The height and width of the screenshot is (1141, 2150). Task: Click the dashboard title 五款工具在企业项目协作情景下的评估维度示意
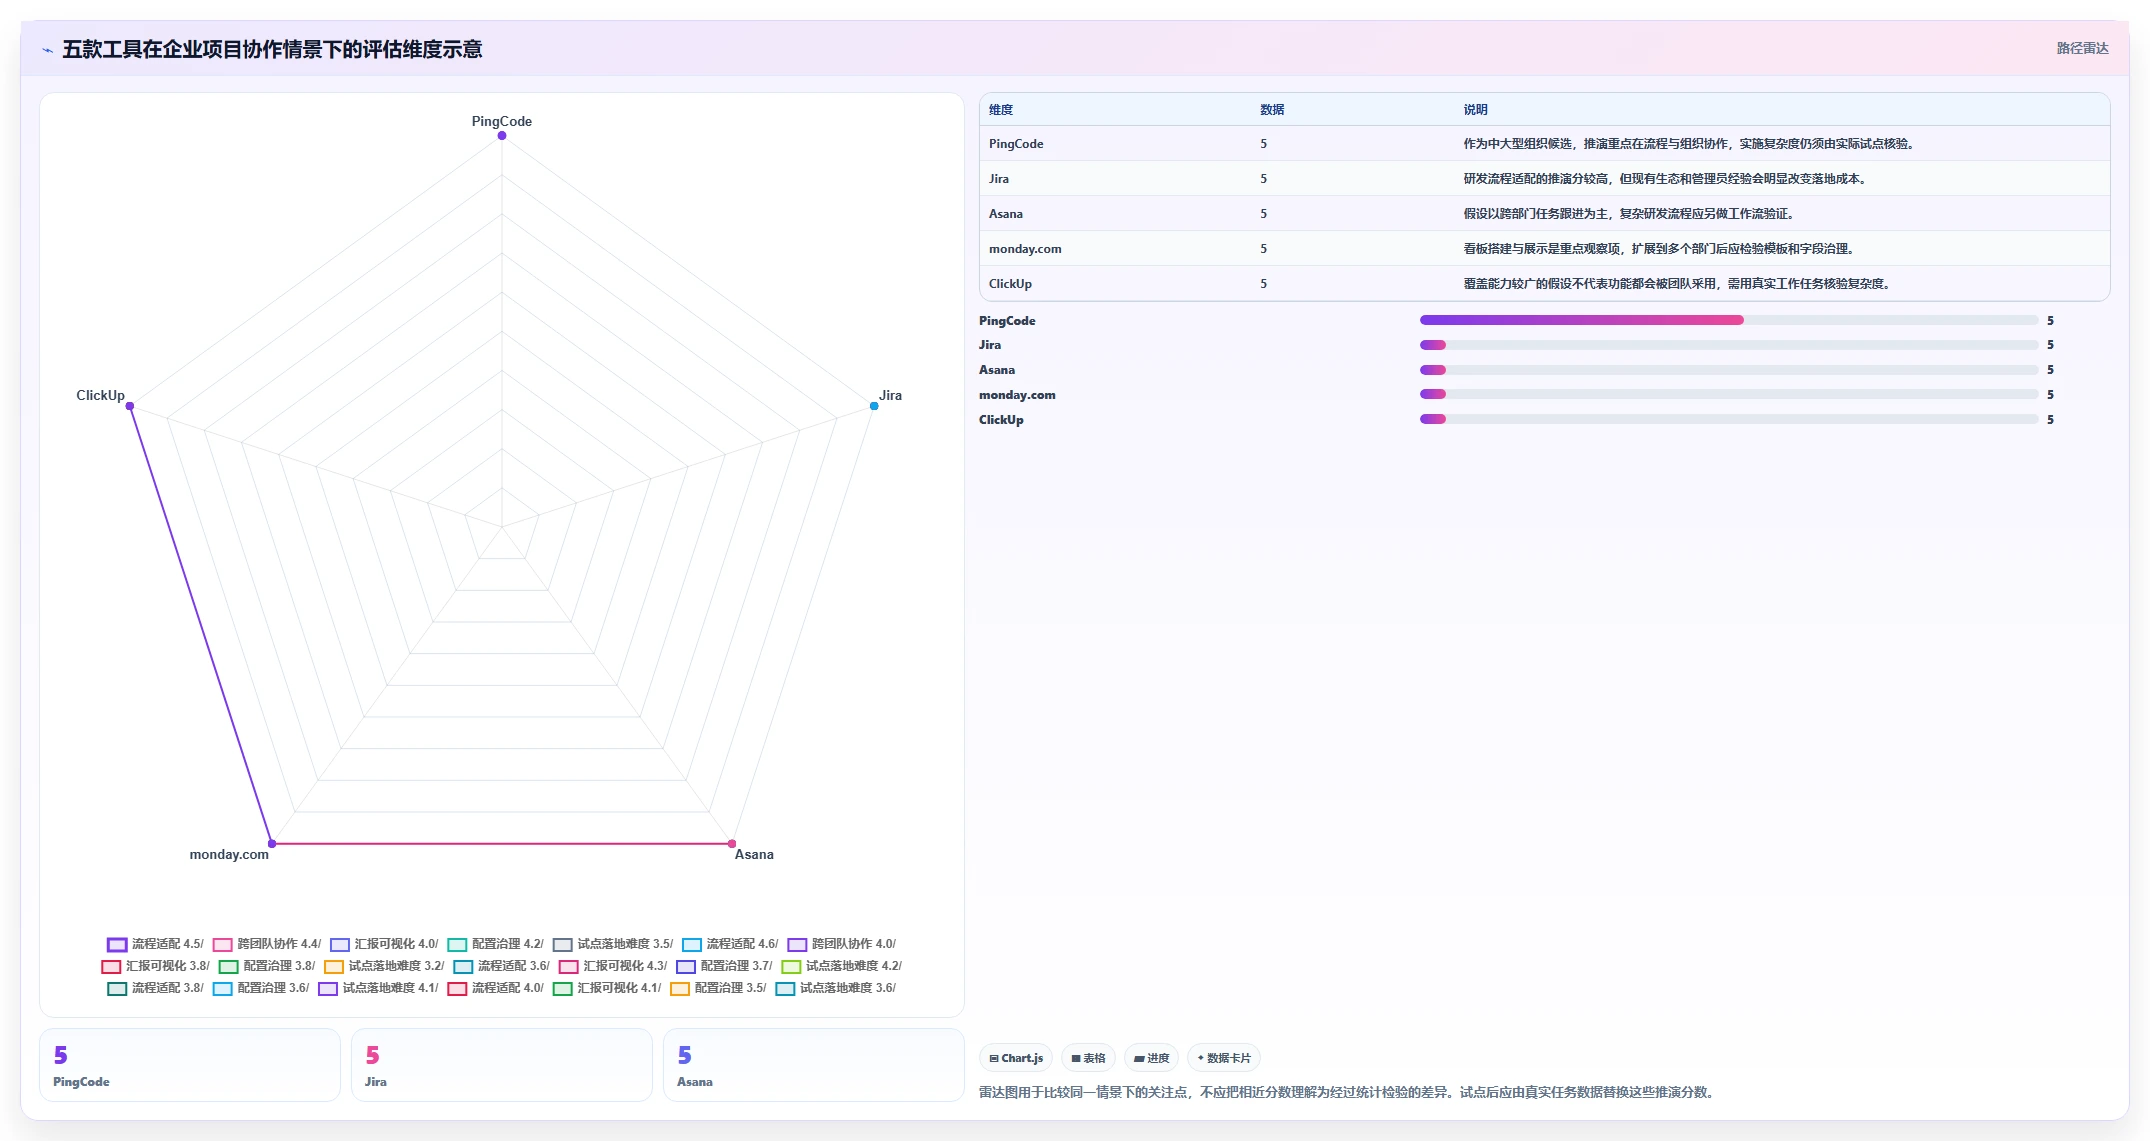click(272, 49)
